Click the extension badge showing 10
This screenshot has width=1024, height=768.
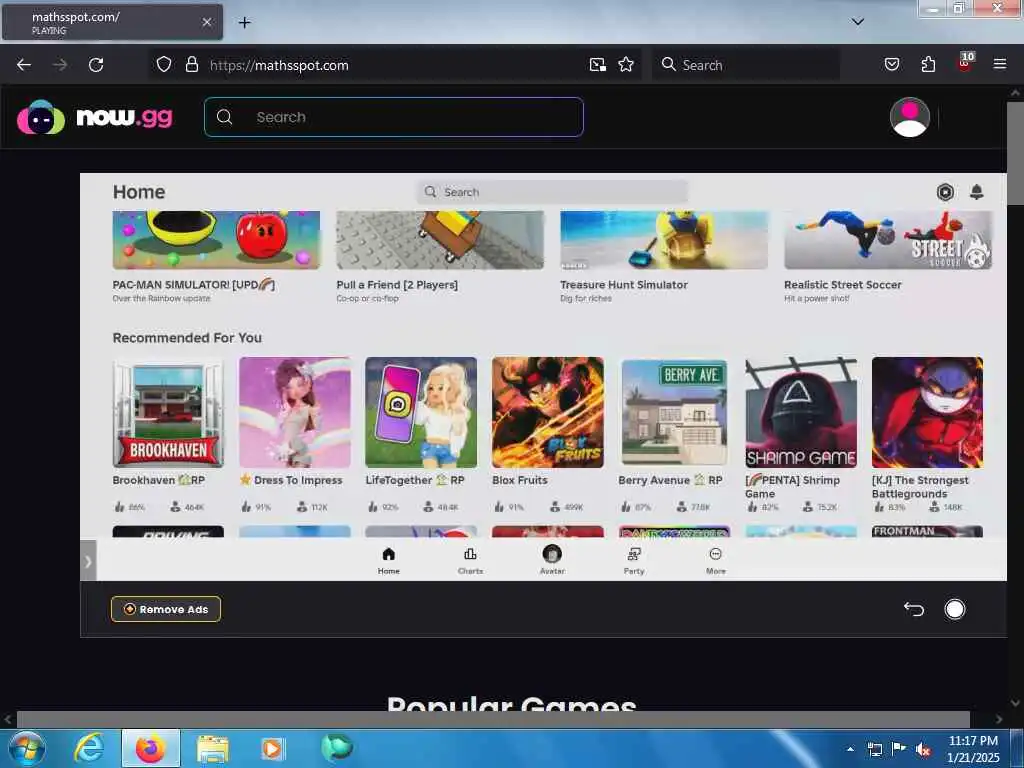point(965,61)
